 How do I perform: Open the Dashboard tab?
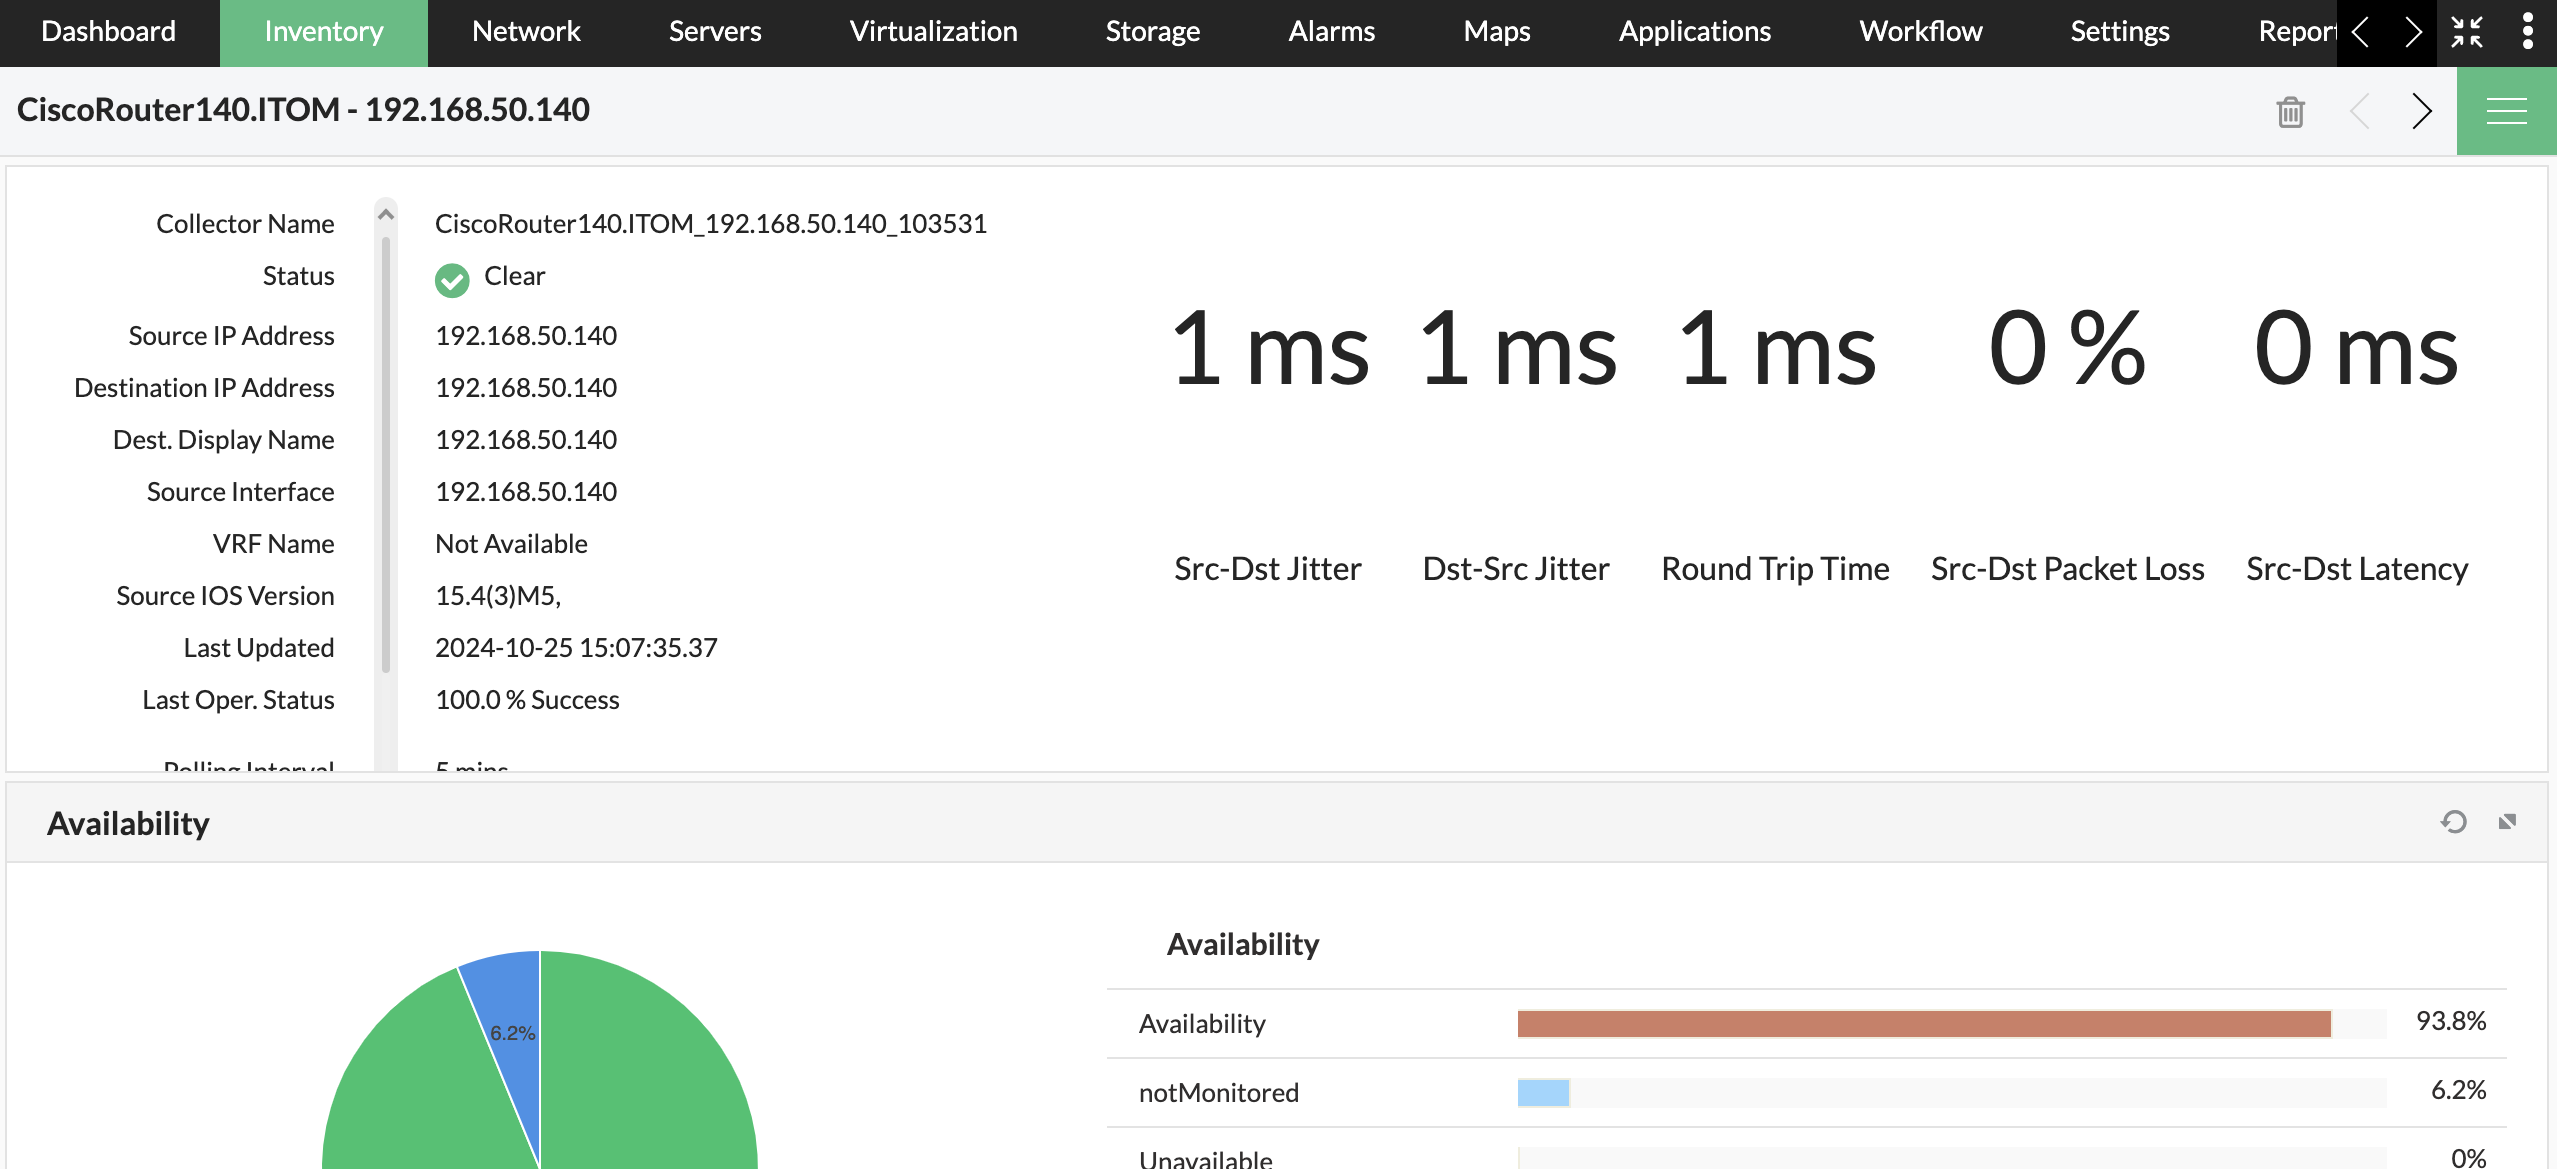pos(108,32)
